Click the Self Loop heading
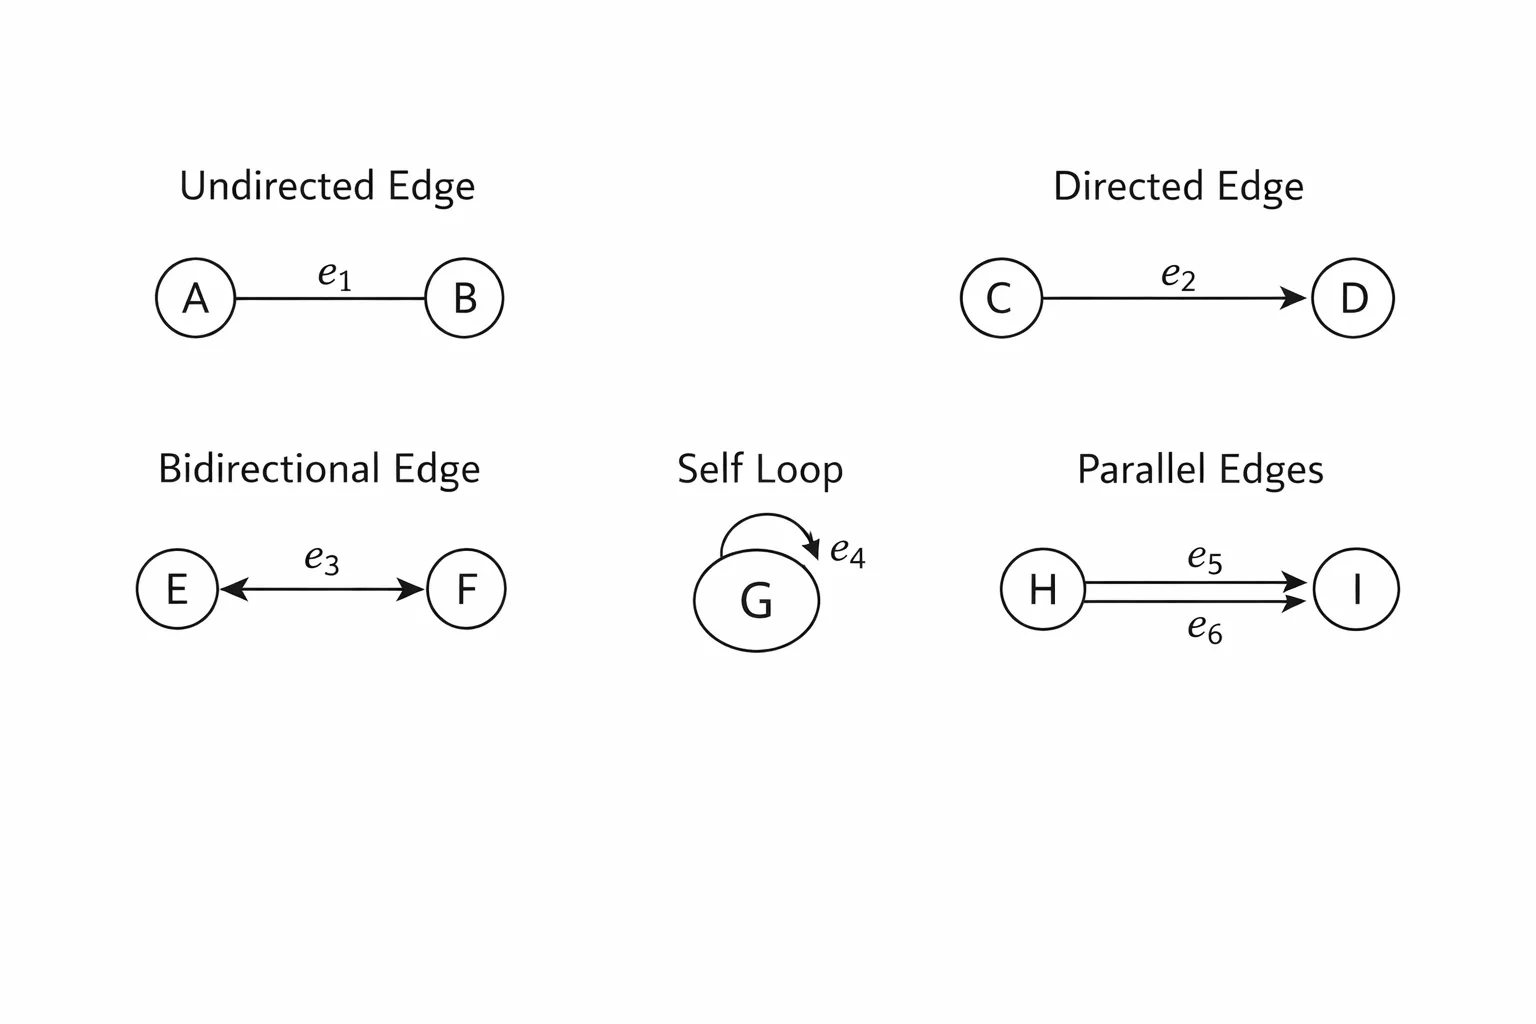The height and width of the screenshot is (1024, 1536). [x=760, y=470]
